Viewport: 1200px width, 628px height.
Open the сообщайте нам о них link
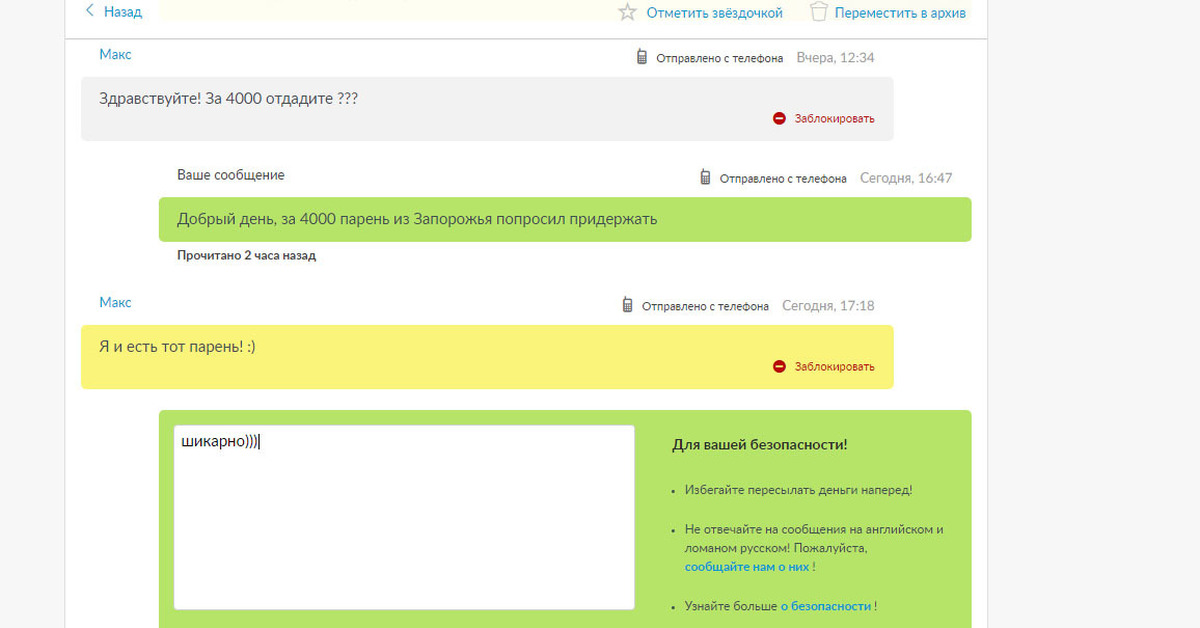tap(746, 567)
